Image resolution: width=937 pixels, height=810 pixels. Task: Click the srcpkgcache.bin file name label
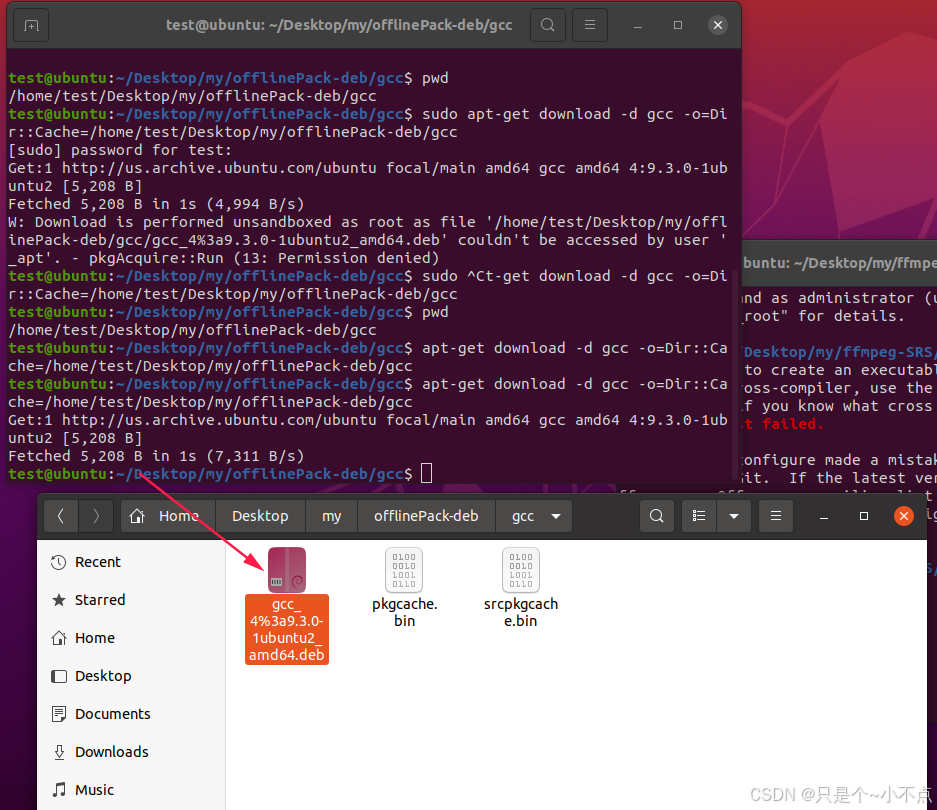520,612
